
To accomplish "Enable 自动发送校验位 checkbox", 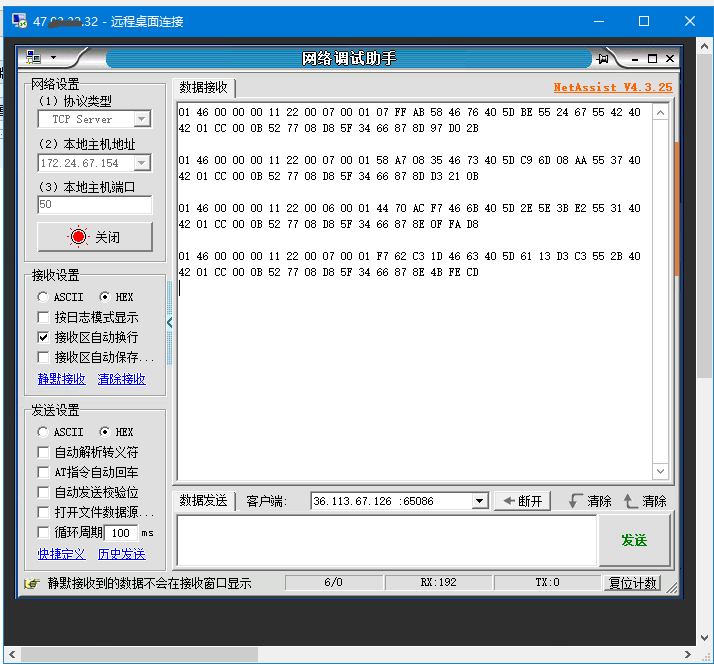I will click(43, 492).
